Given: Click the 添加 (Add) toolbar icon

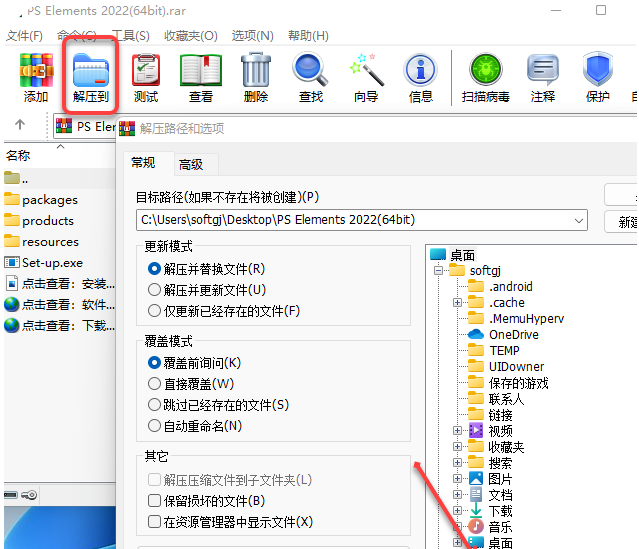Looking at the screenshot, I should coord(36,71).
